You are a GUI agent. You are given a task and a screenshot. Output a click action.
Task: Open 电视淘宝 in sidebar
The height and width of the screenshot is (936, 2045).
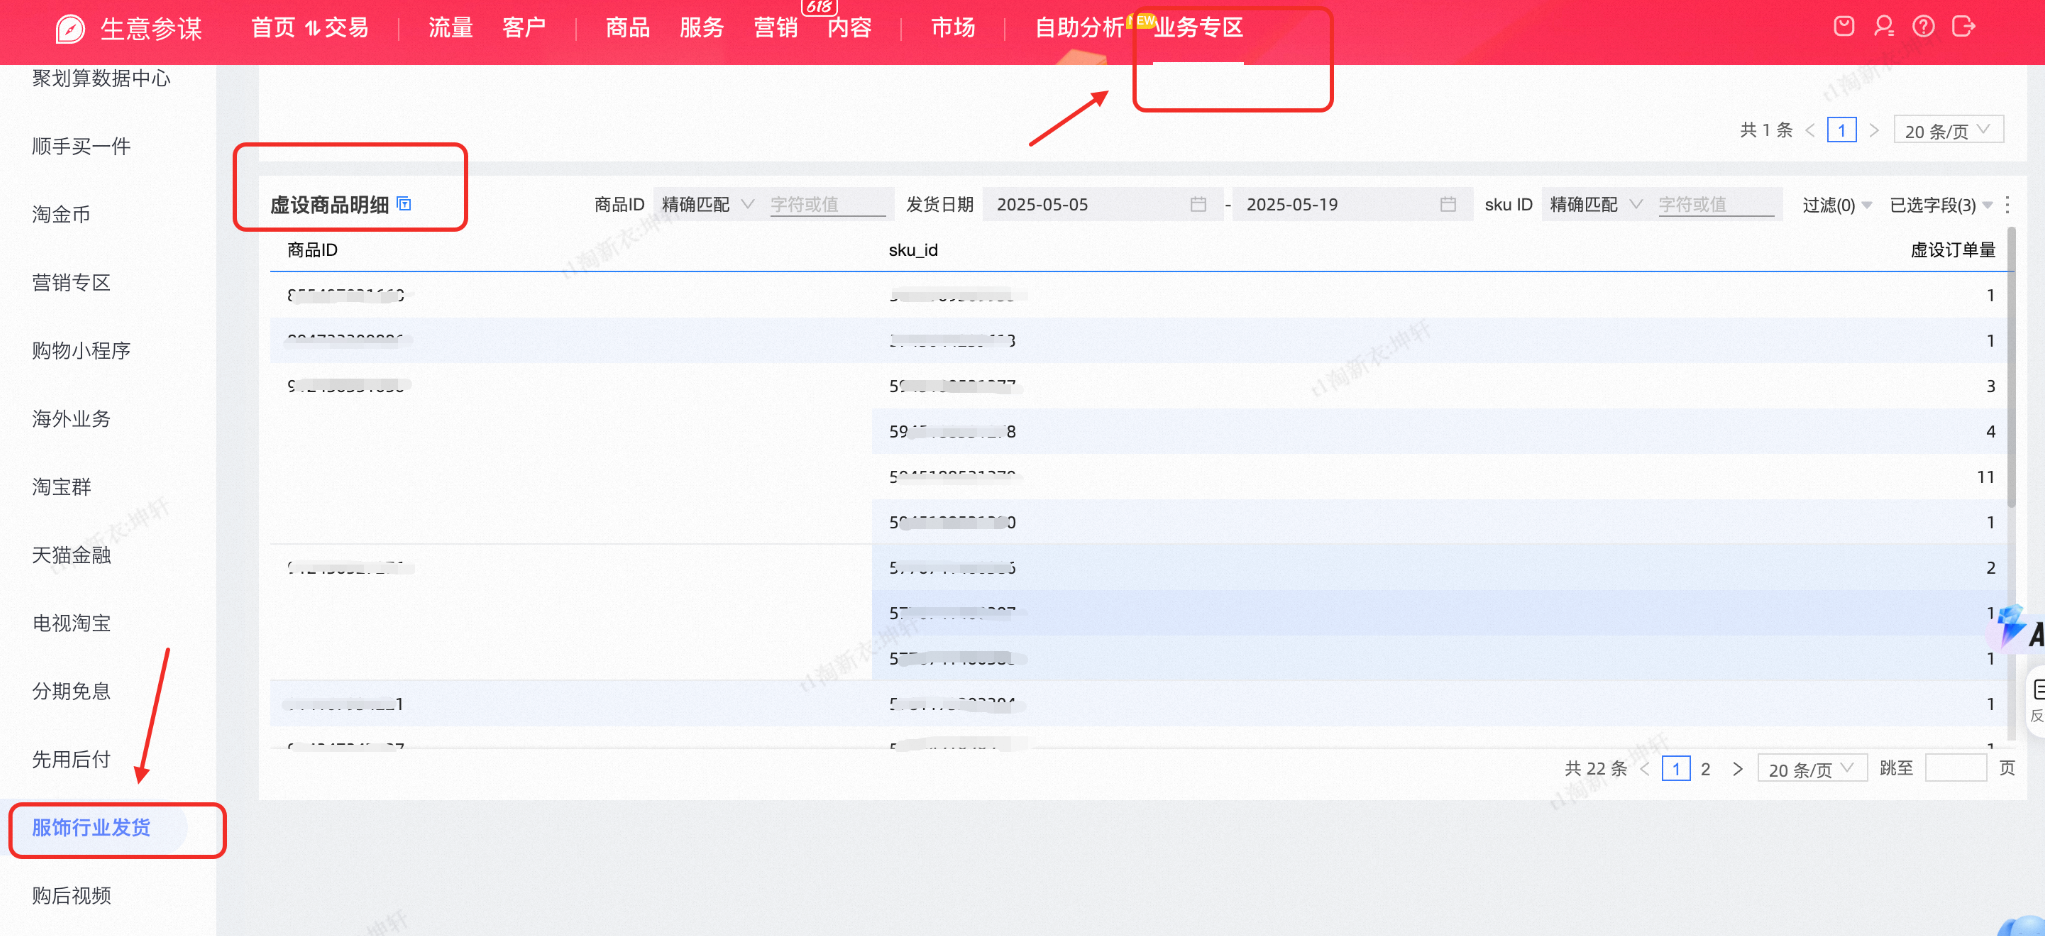(71, 623)
